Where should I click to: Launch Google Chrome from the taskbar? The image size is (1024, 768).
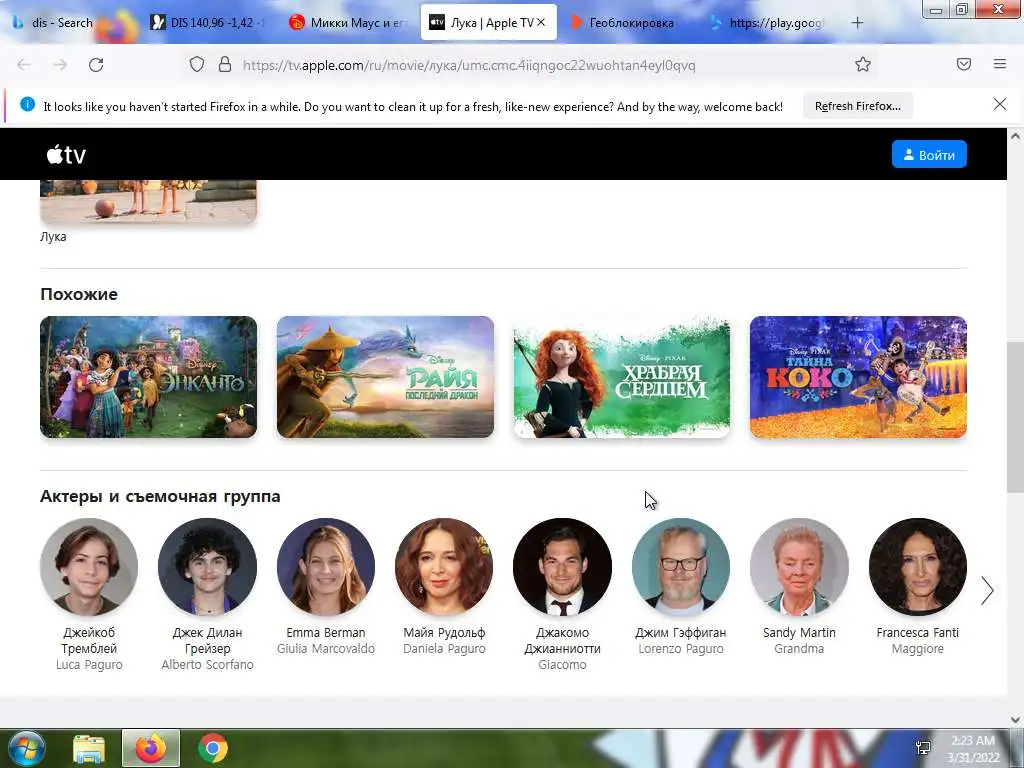(x=212, y=748)
